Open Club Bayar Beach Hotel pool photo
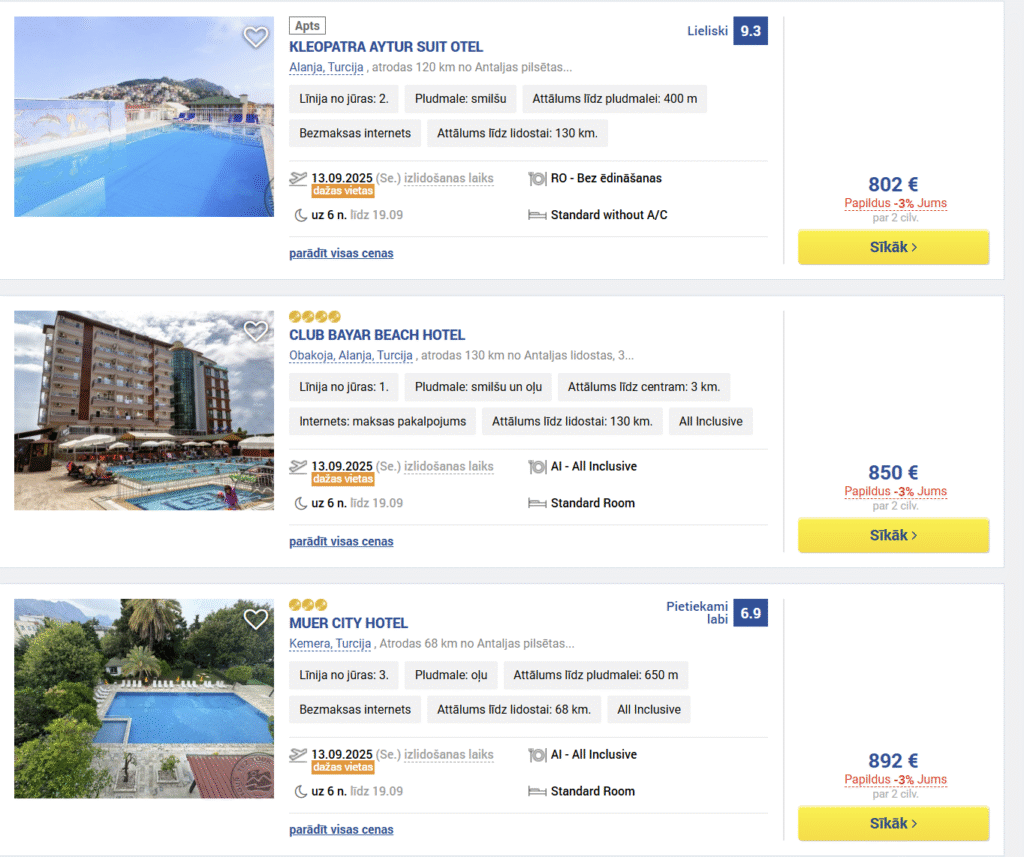The width and height of the screenshot is (1024, 857). 144,410
